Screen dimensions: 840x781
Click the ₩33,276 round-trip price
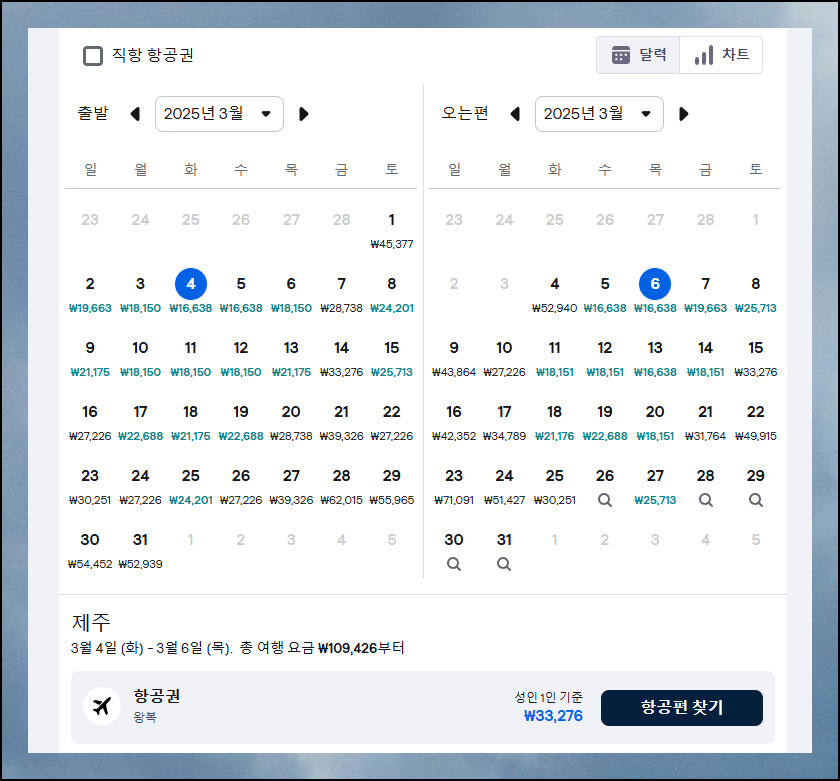click(553, 716)
